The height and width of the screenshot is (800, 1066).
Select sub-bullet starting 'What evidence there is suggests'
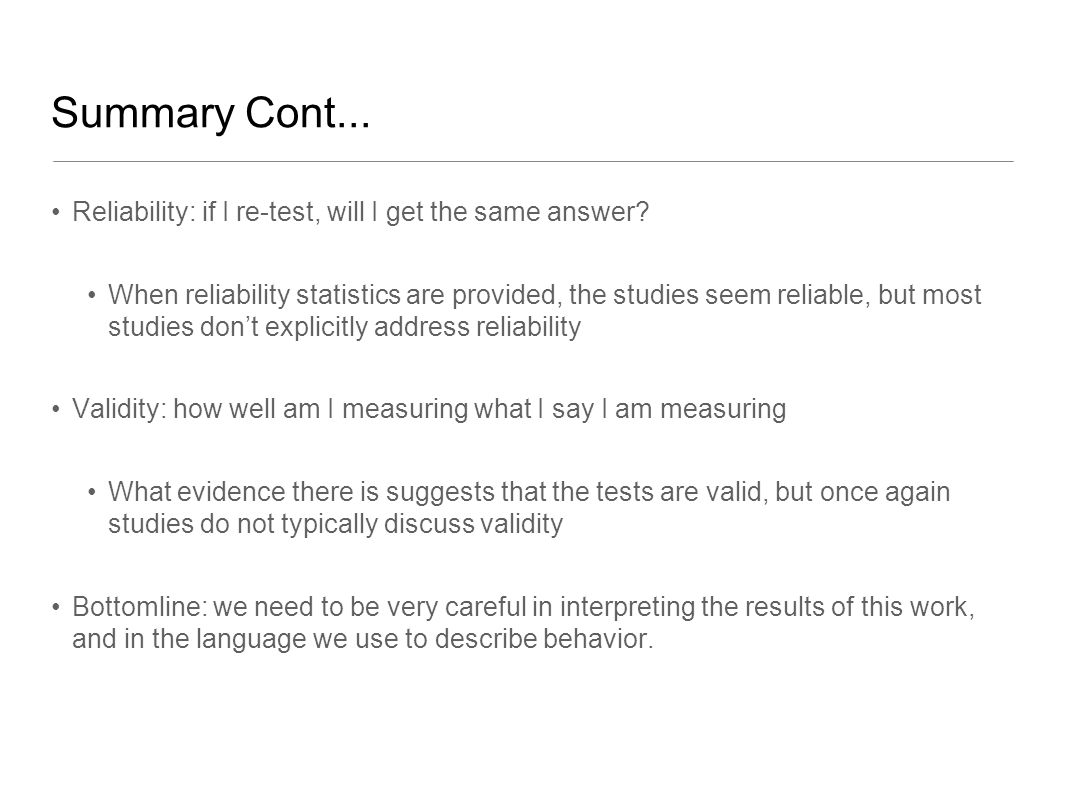(529, 508)
